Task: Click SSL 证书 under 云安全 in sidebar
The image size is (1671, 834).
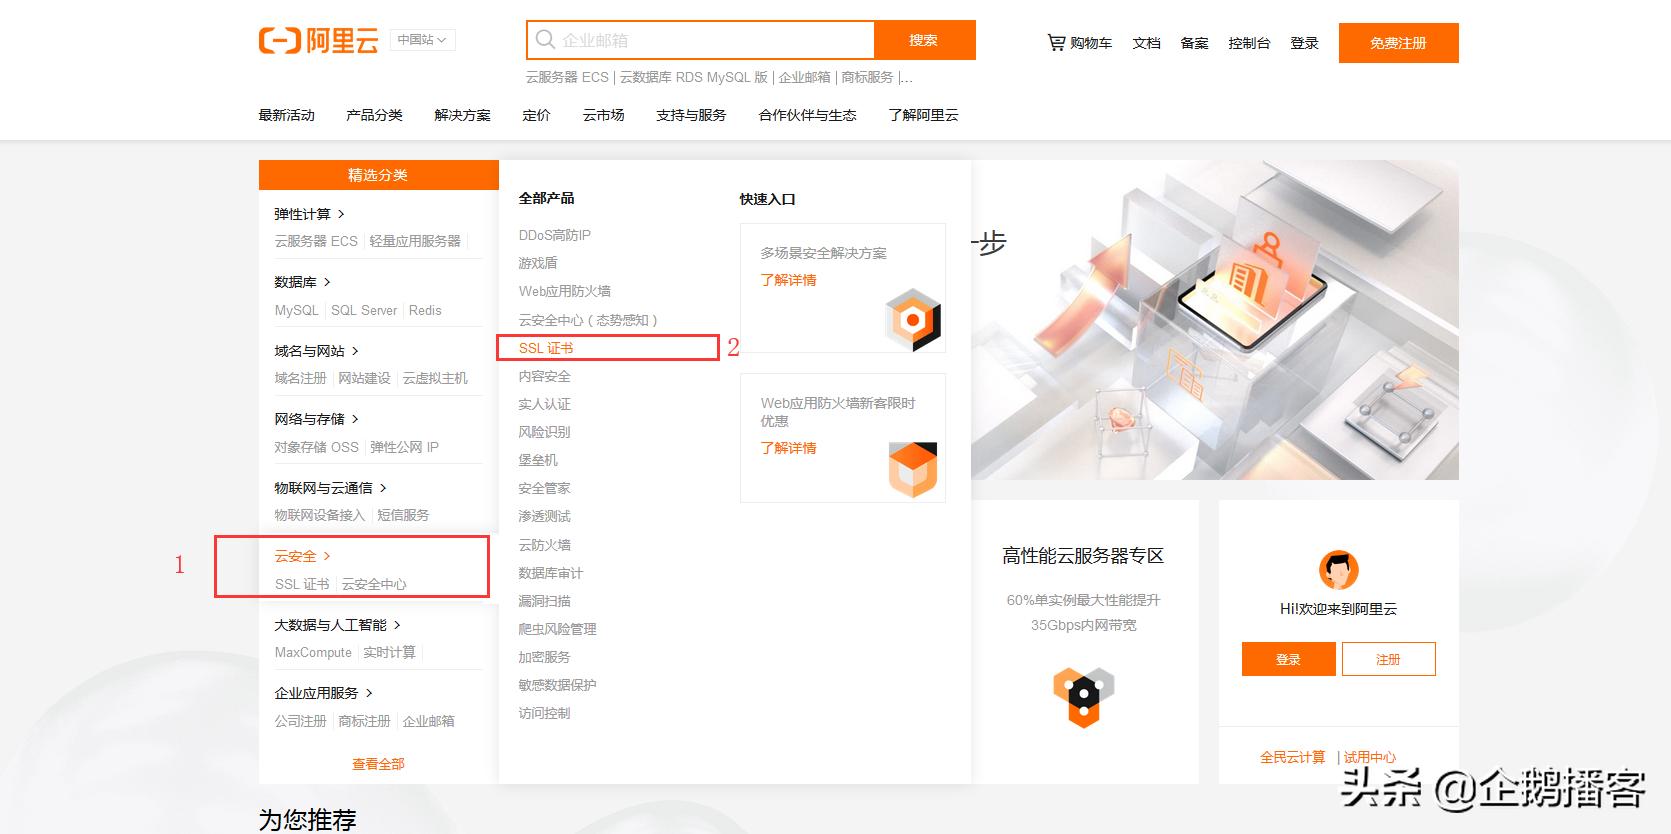Action: (x=302, y=584)
